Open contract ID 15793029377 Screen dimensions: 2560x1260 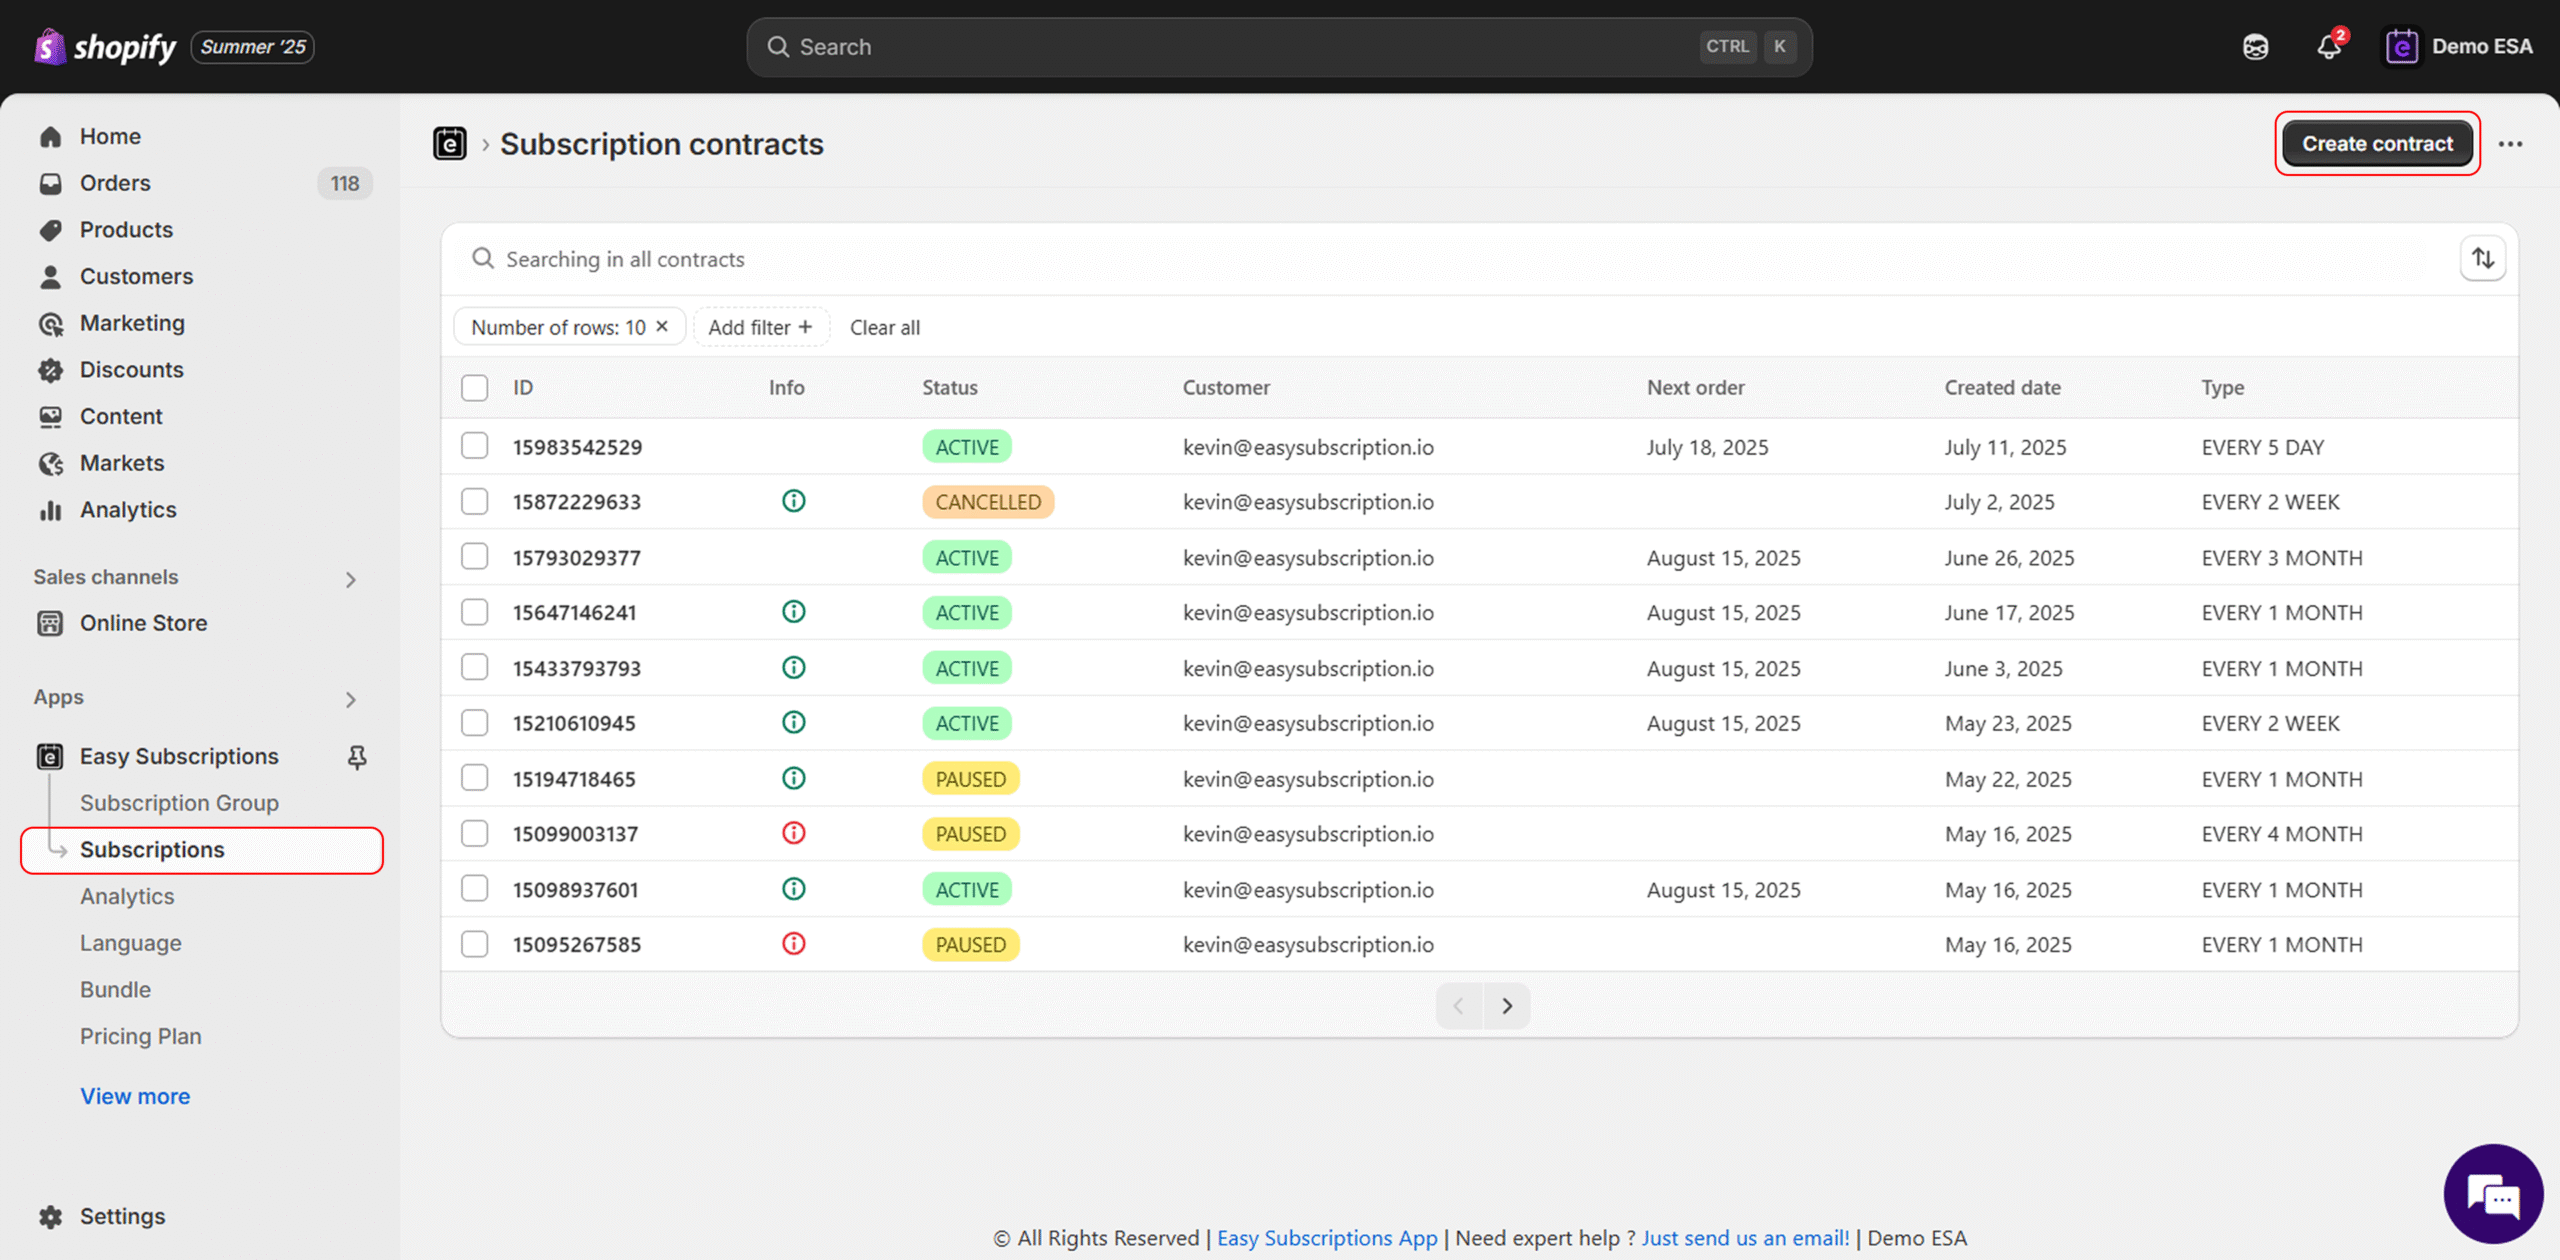pos(577,557)
